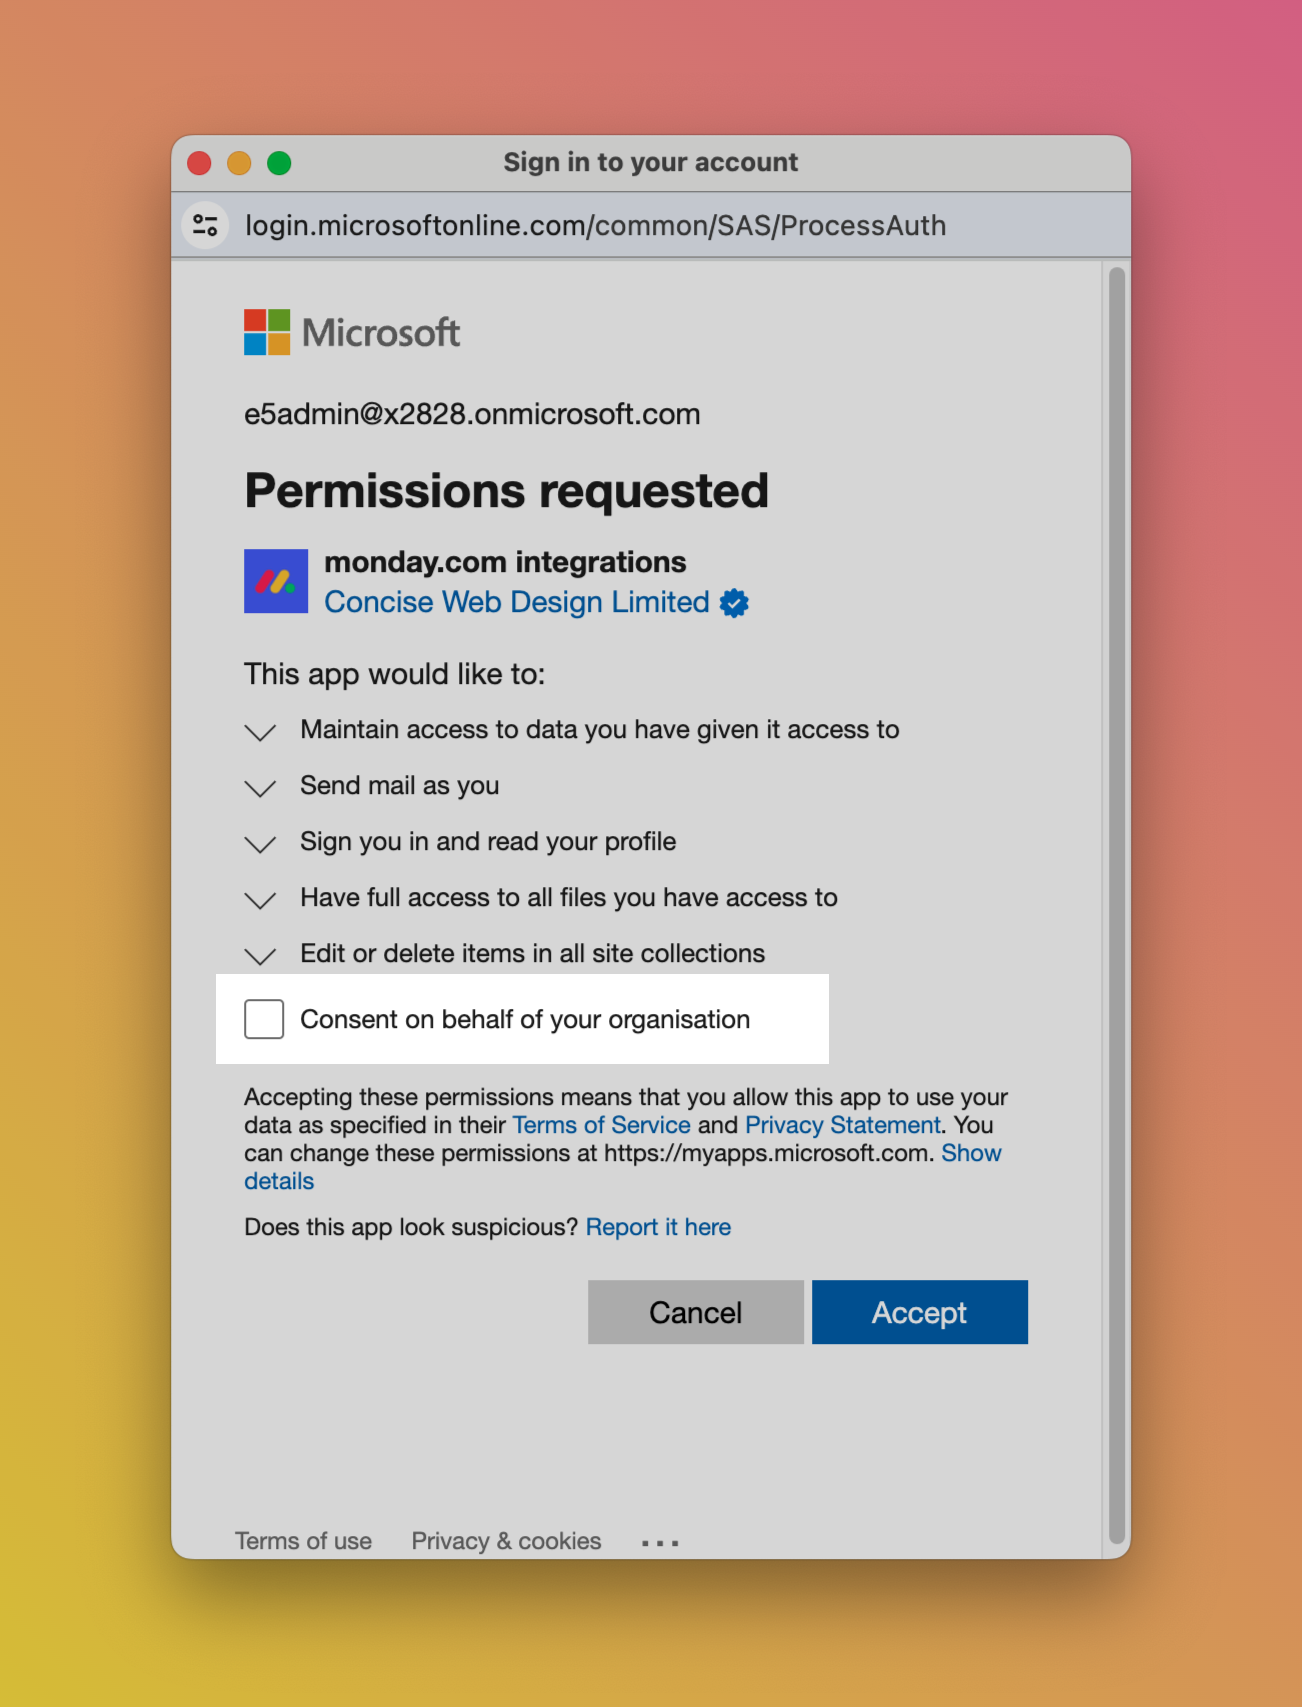This screenshot has width=1302, height=1707.
Task: Open the Terms of Service link
Action: pyautogui.click(x=601, y=1125)
